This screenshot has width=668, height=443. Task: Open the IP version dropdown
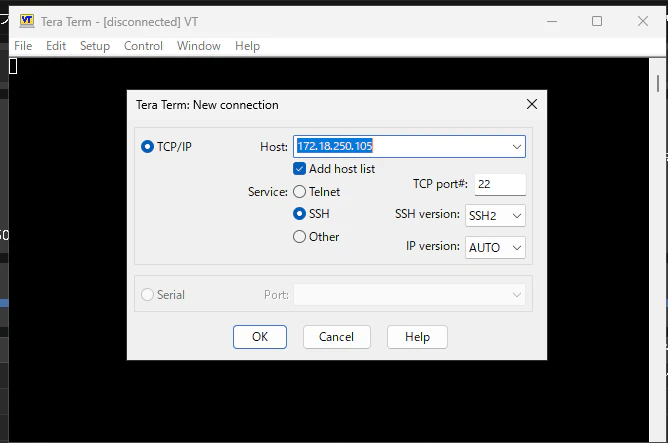[495, 247]
